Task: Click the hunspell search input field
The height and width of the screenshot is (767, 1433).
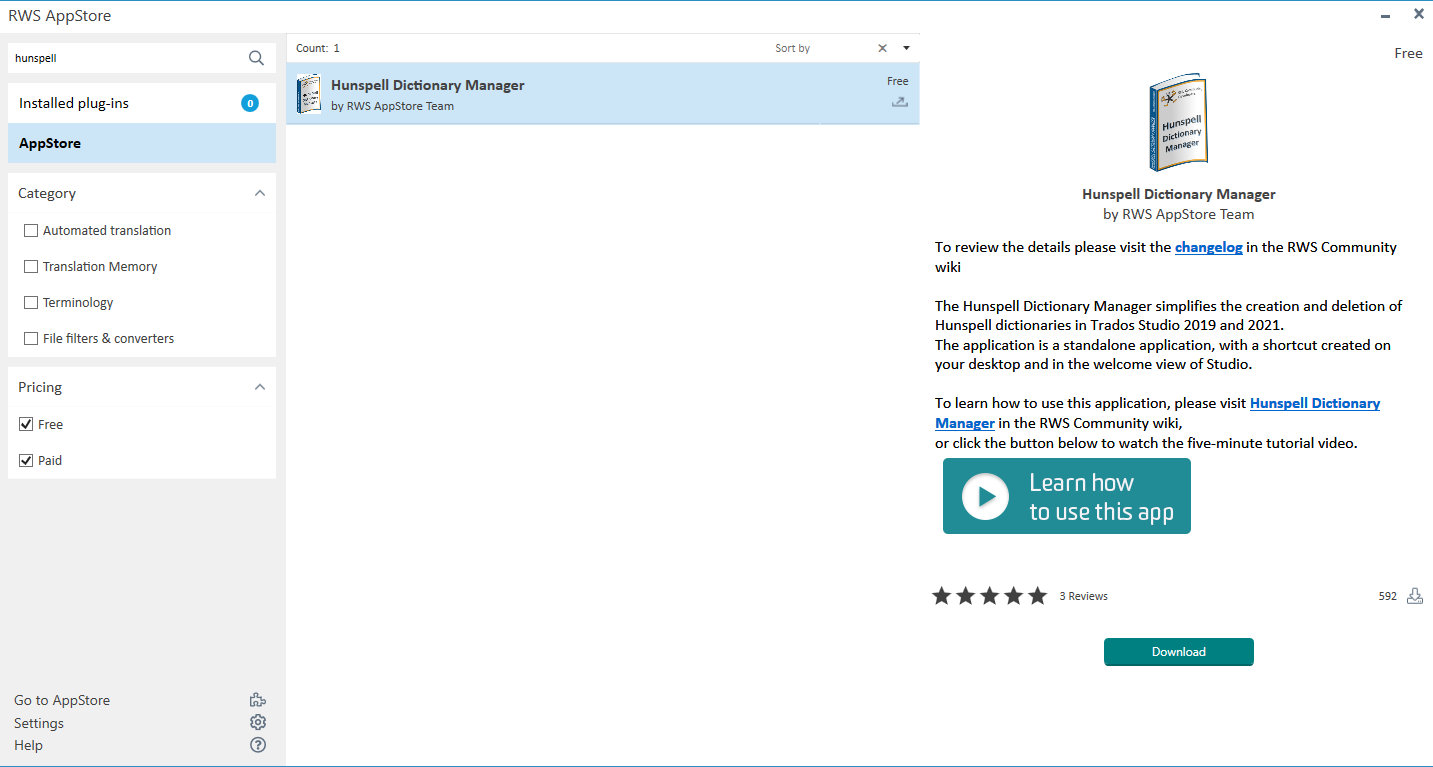Action: click(x=128, y=58)
